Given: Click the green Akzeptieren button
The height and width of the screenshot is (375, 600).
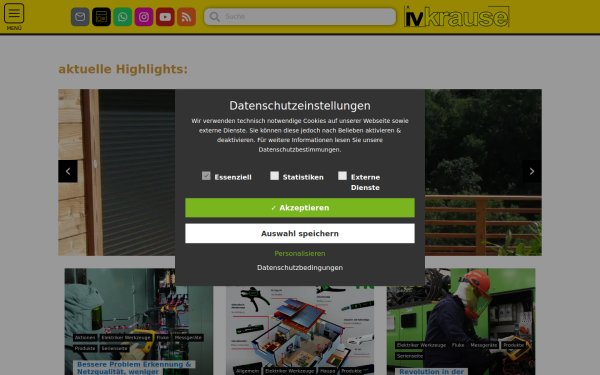Looking at the screenshot, I should (300, 208).
